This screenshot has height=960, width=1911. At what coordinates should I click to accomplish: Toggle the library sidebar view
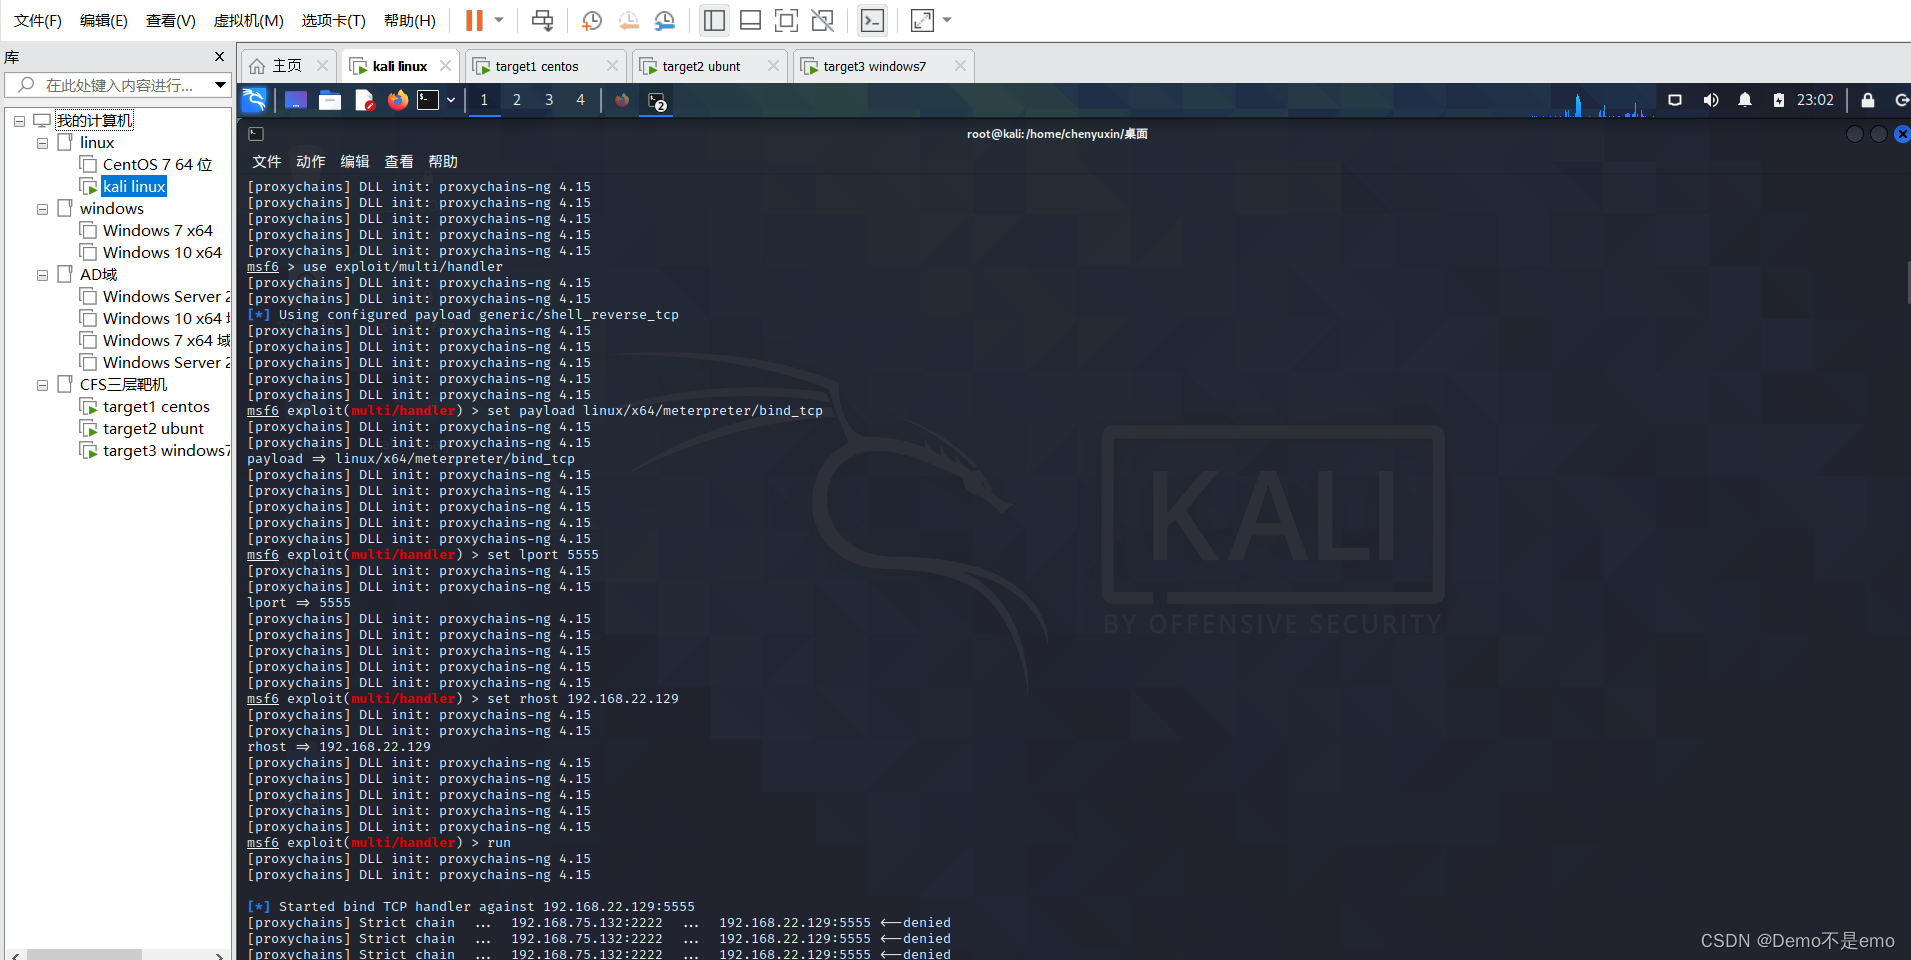click(714, 20)
